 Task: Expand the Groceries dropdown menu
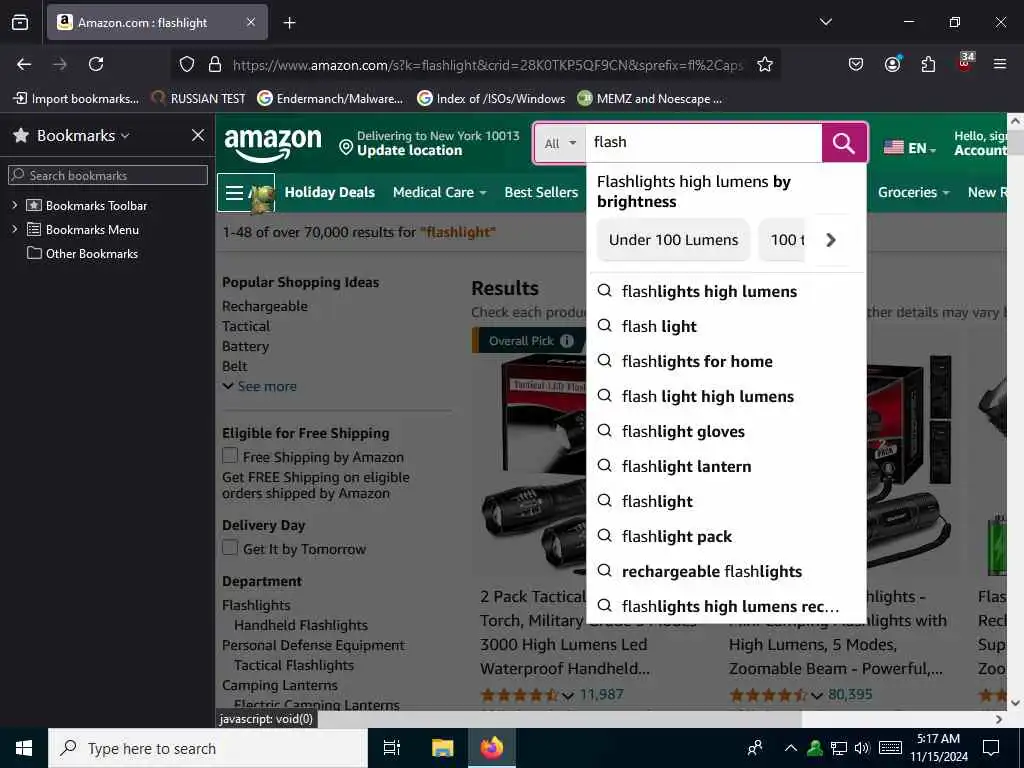(x=913, y=193)
